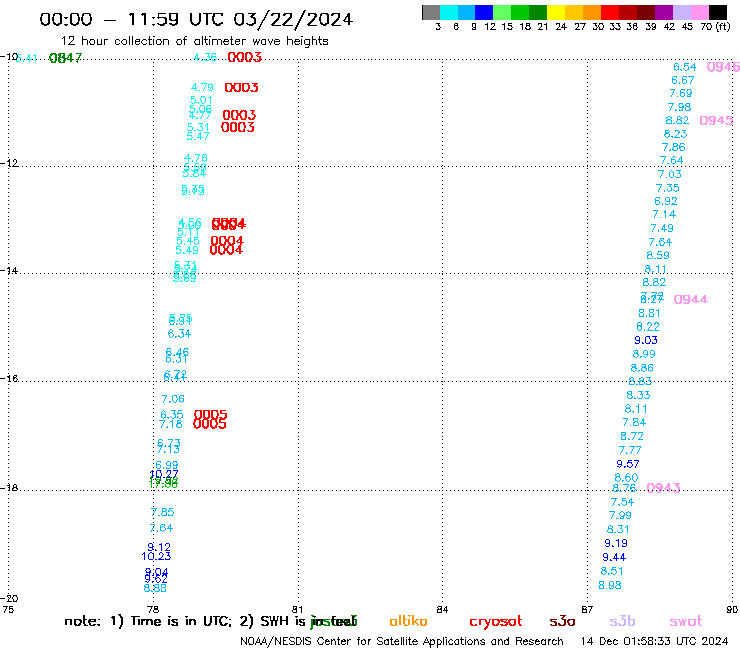Click the cyan value '5.47'
The height and width of the screenshot is (650, 740).
tap(198, 136)
